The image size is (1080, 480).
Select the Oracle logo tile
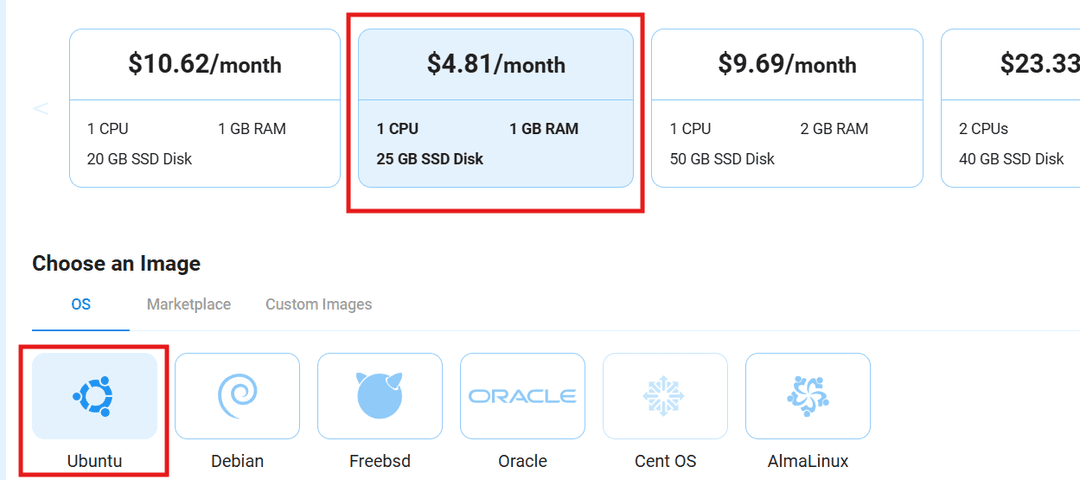[x=522, y=396]
